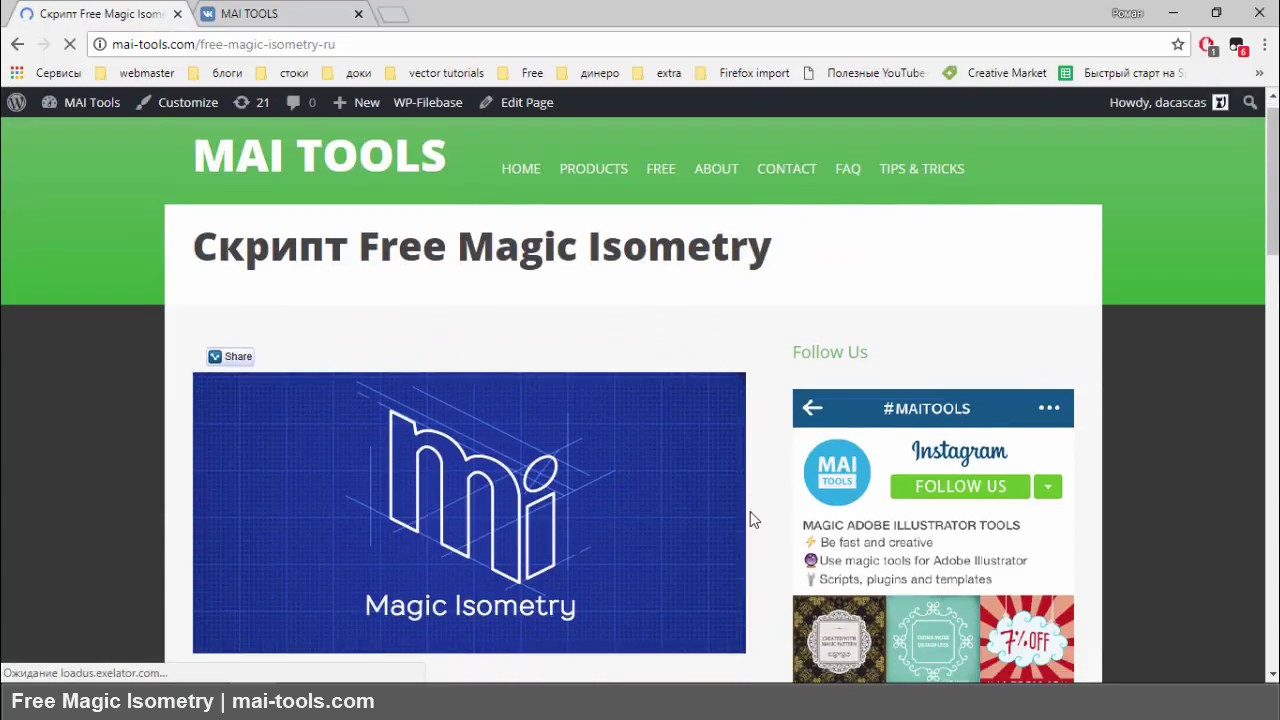This screenshot has width=1280, height=720.
Task: Click the admin bar search magnifier
Action: [1250, 102]
